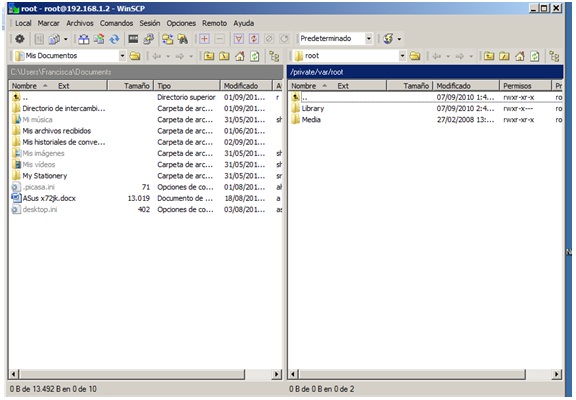Open the Remoto menu

tap(214, 23)
